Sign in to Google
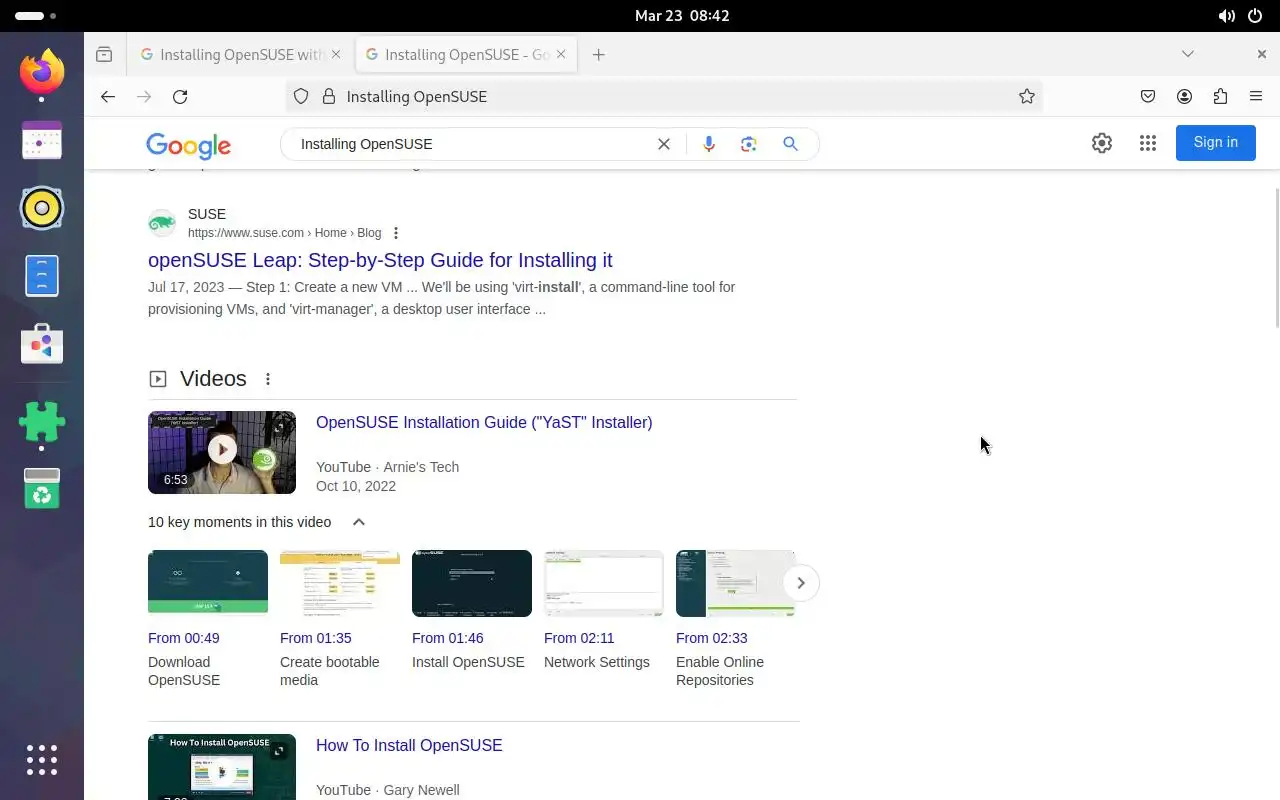The width and height of the screenshot is (1280, 800). coord(1215,142)
